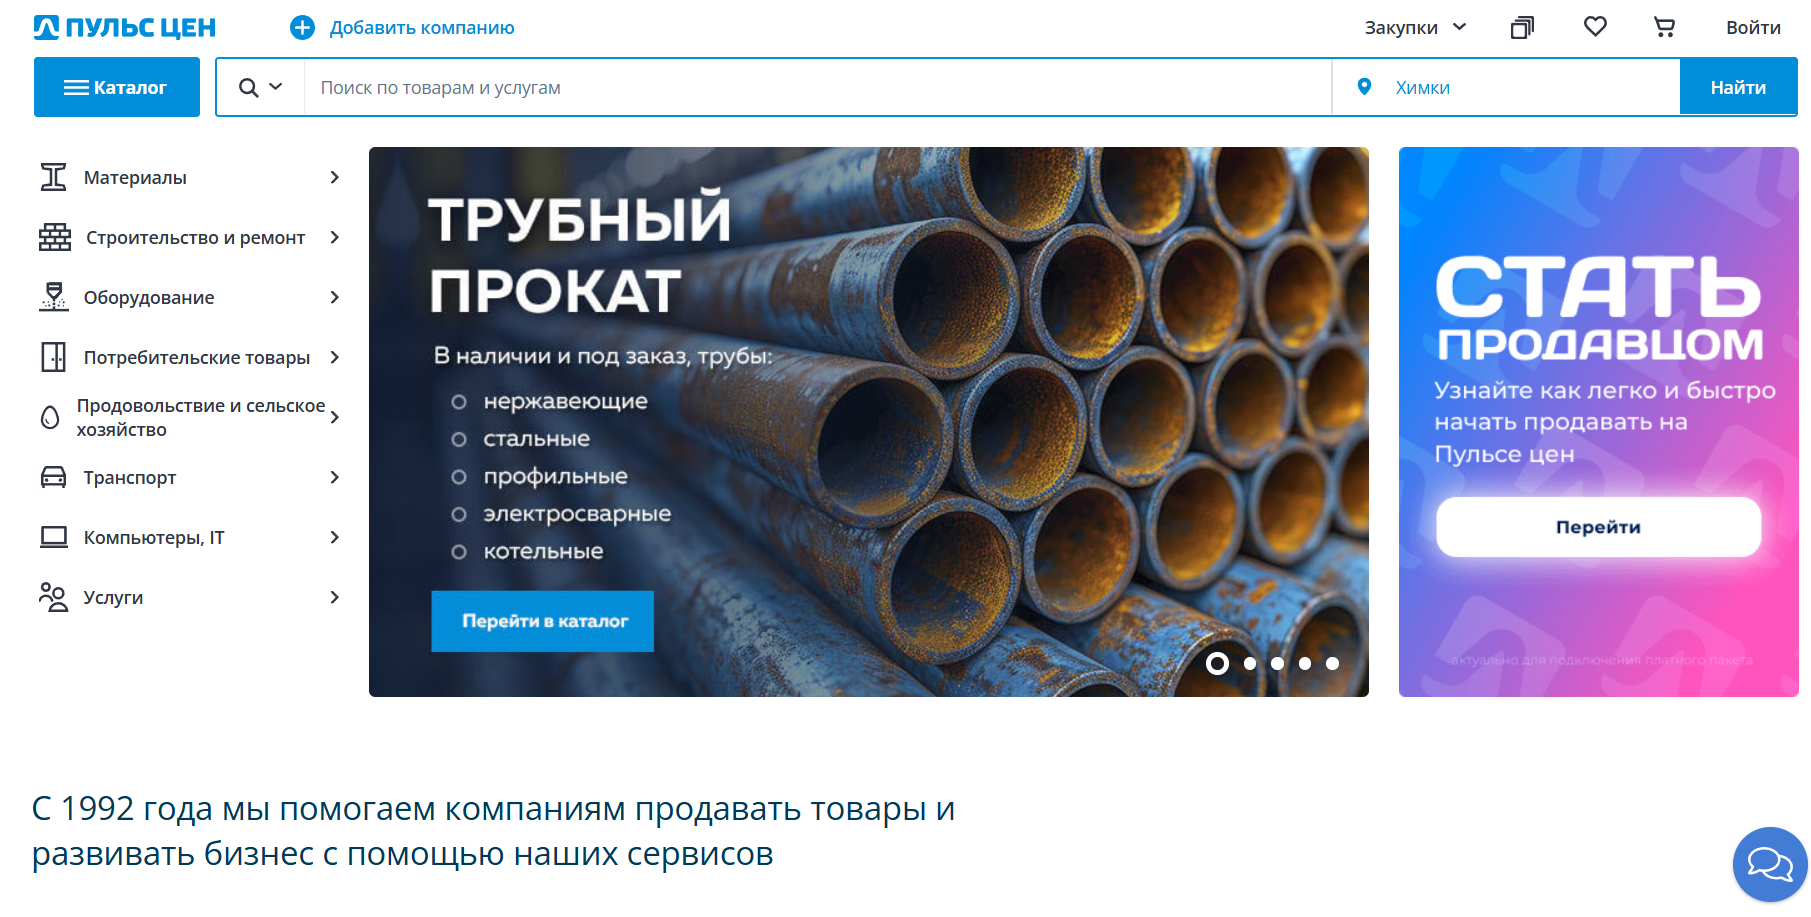Open the comparison list icon
The width and height of the screenshot is (1811, 917).
pyautogui.click(x=1521, y=28)
